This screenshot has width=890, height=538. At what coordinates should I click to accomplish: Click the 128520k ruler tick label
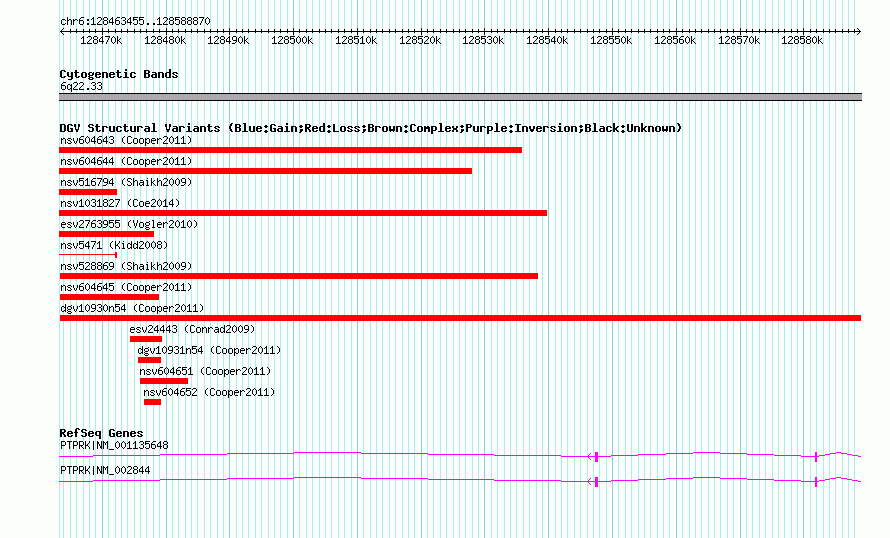tap(419, 40)
